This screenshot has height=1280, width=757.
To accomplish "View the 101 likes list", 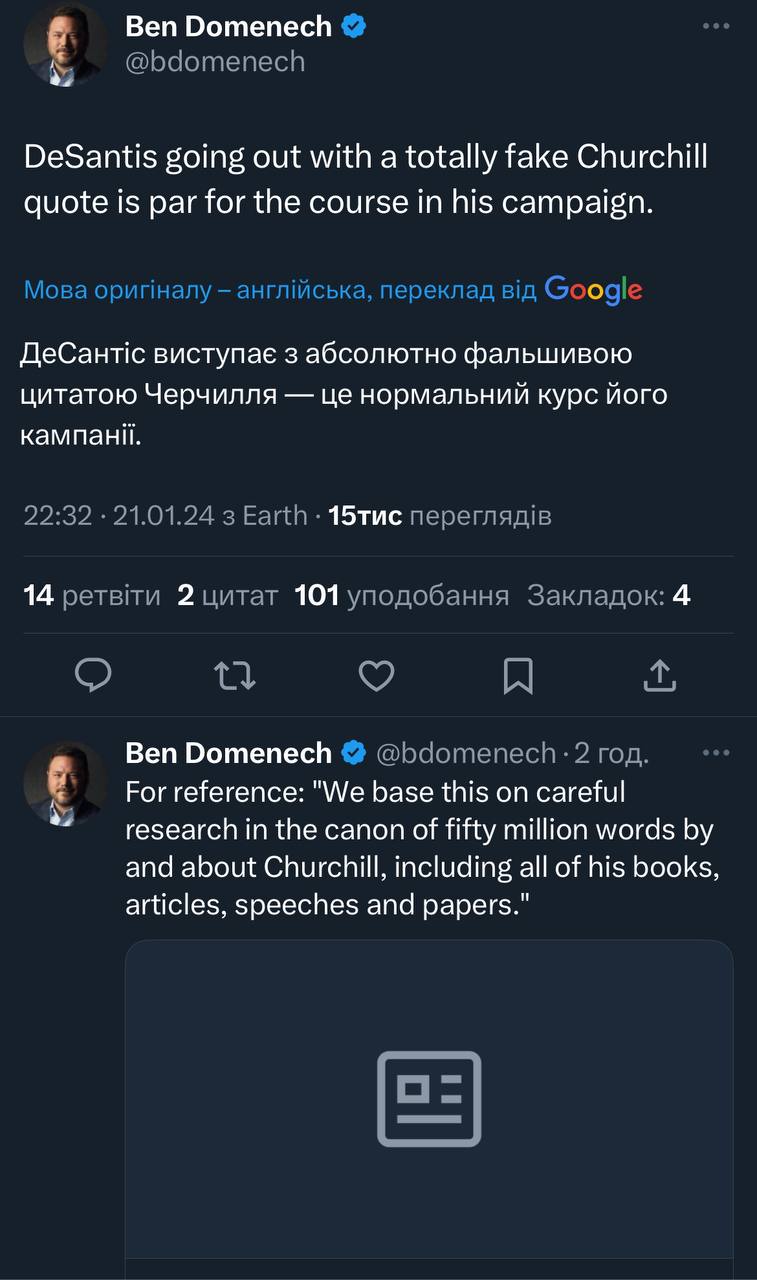I will [x=401, y=596].
